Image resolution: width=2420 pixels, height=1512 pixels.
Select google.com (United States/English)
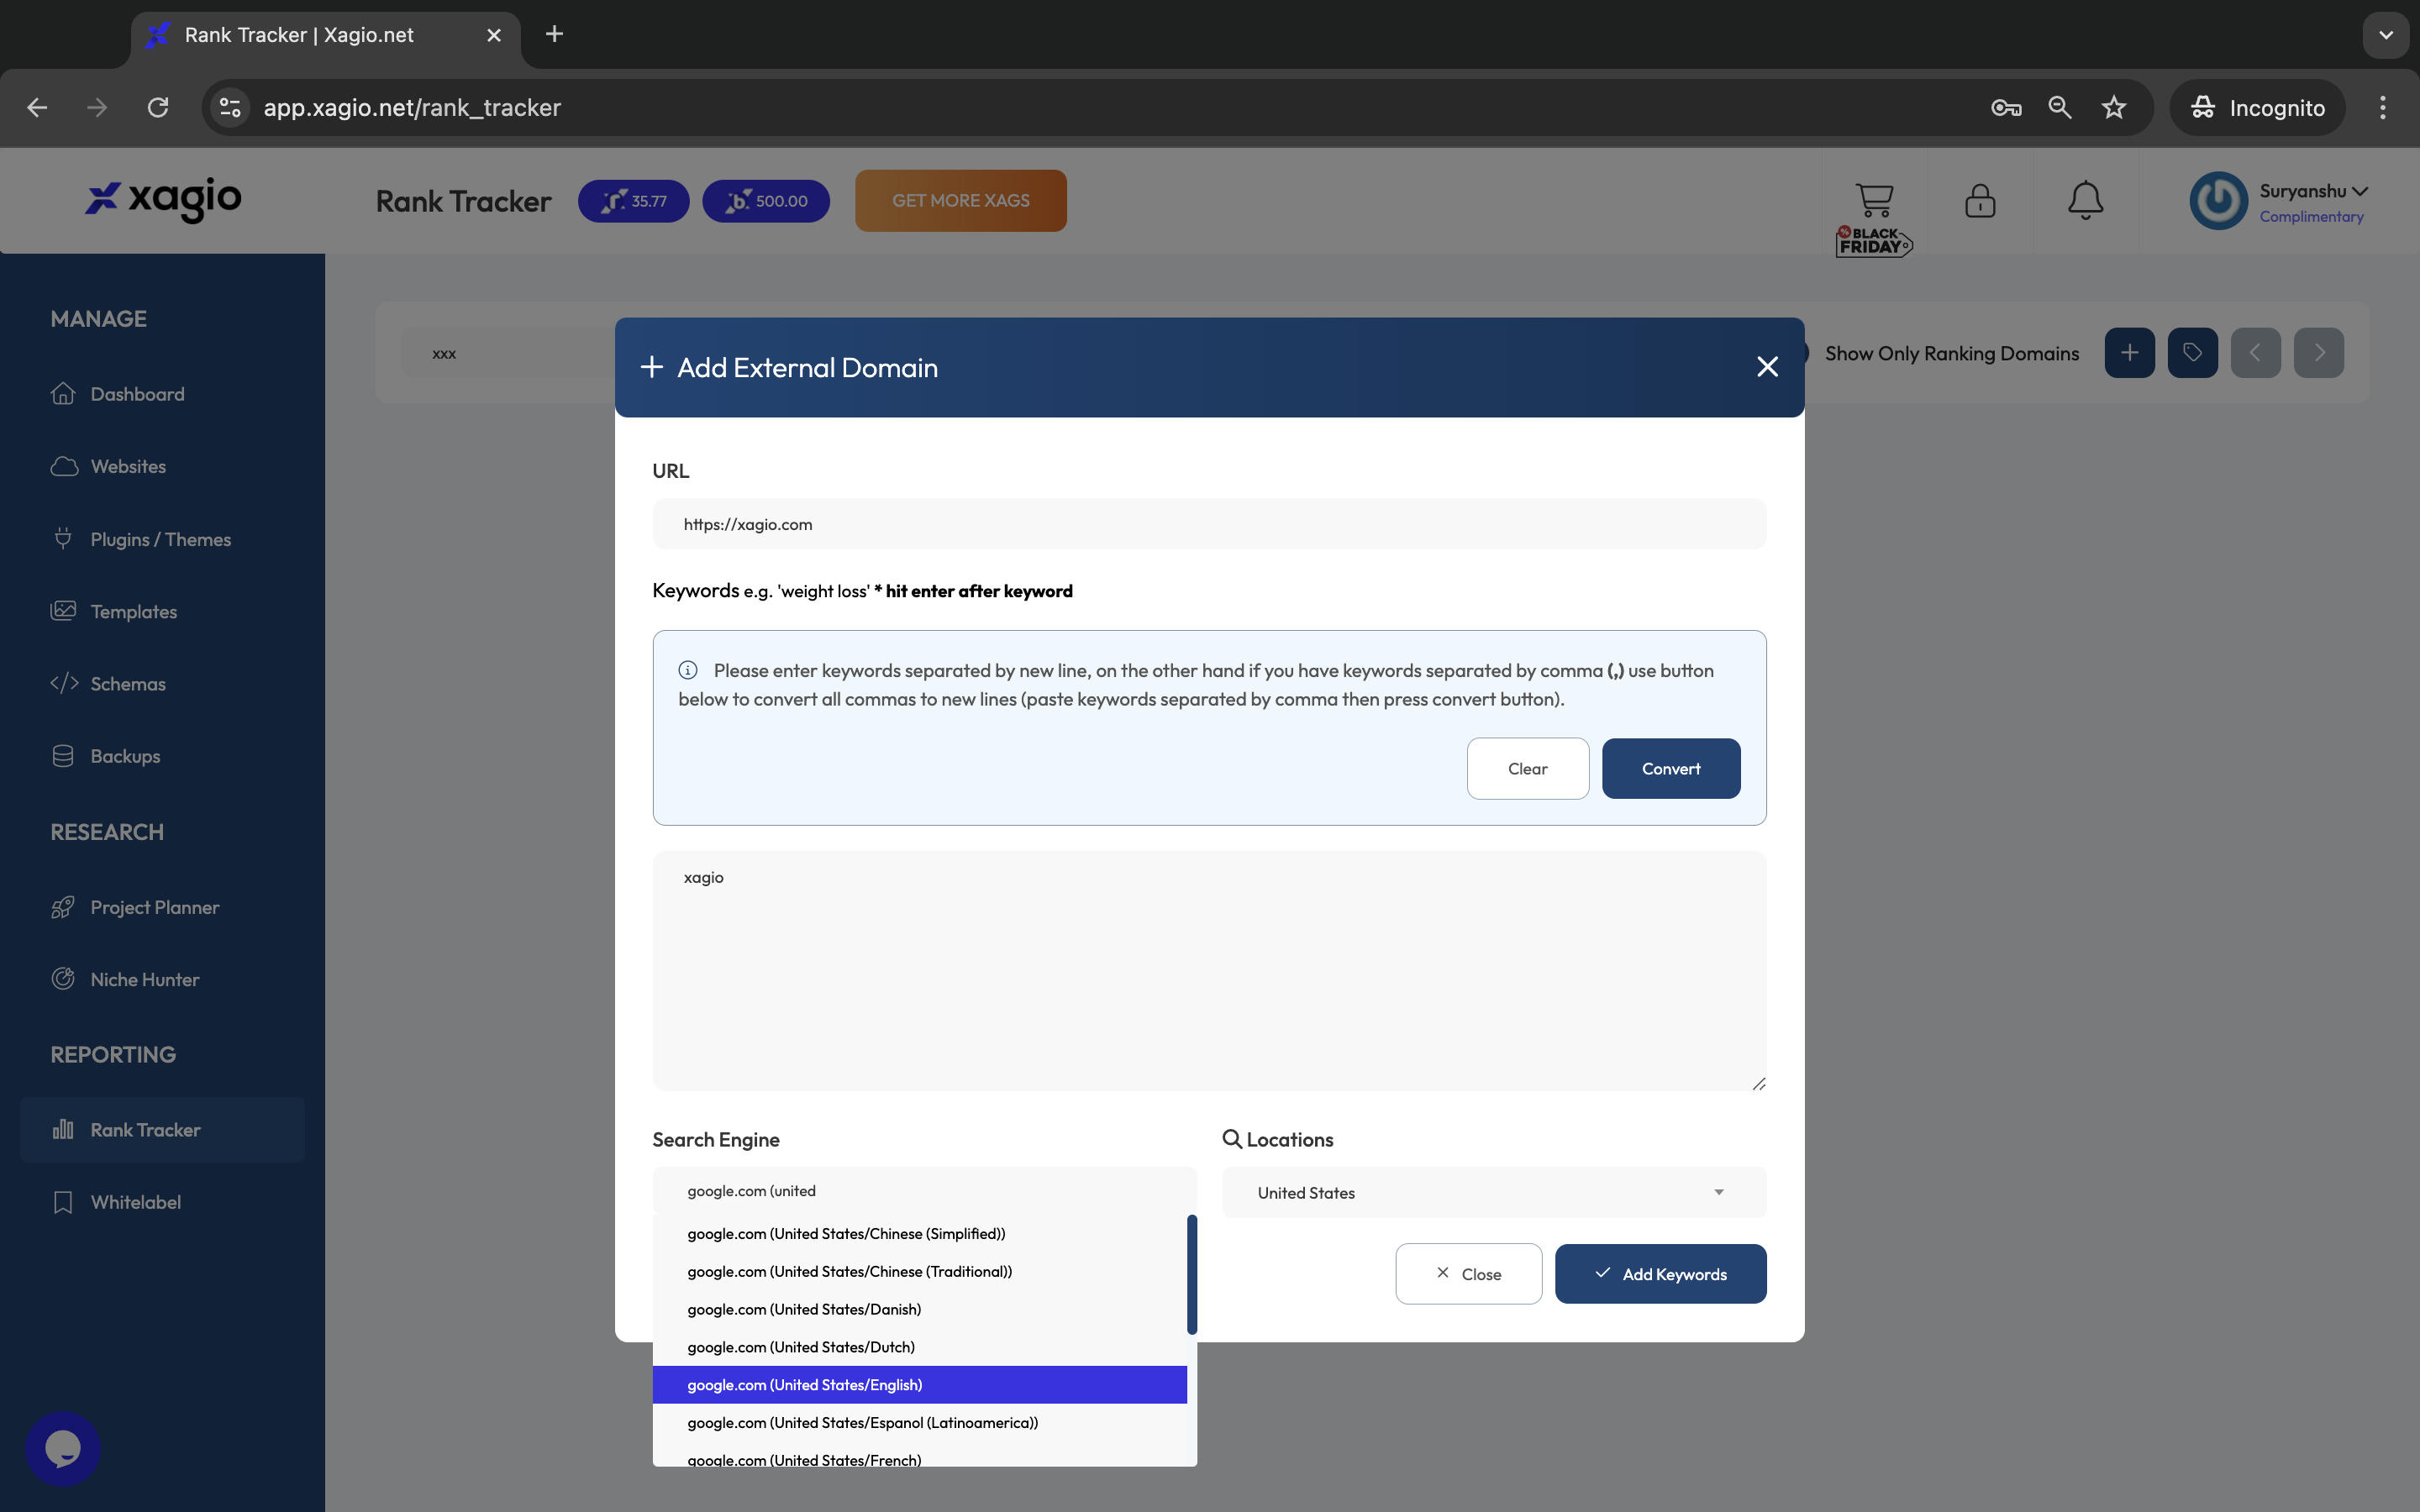coord(919,1385)
